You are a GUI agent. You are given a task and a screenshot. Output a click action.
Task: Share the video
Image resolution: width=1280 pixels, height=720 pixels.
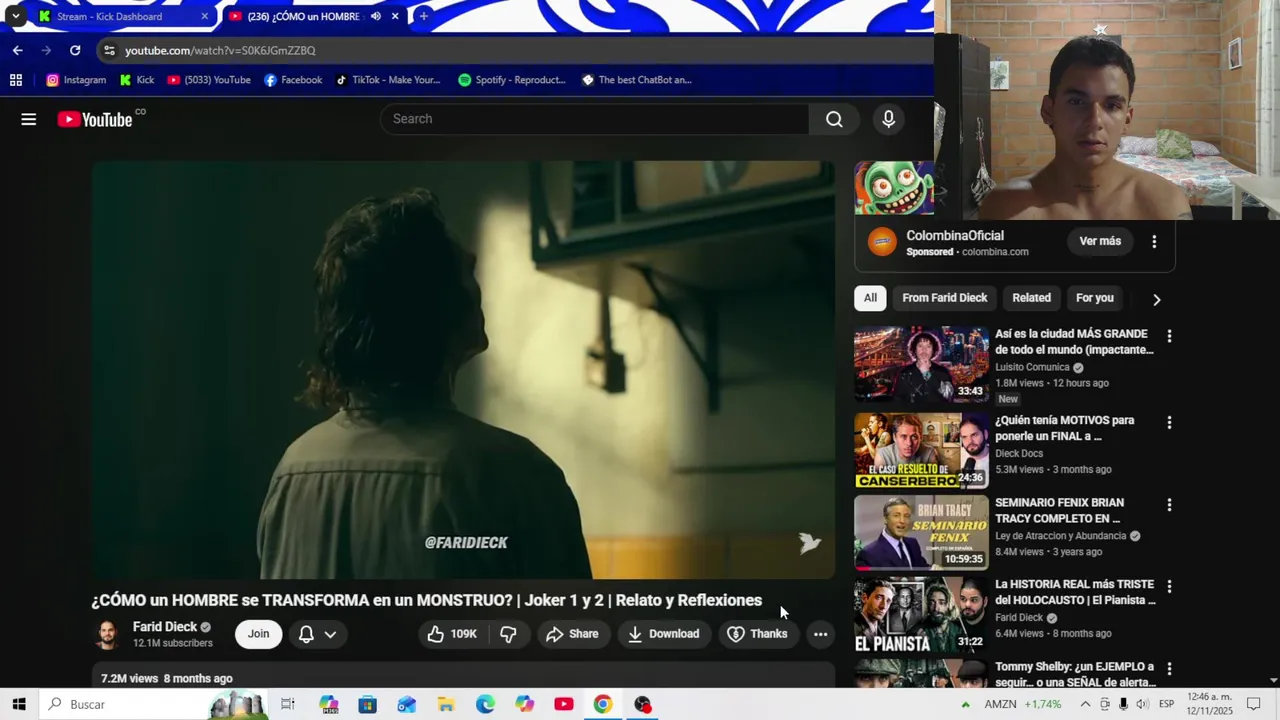[573, 634]
